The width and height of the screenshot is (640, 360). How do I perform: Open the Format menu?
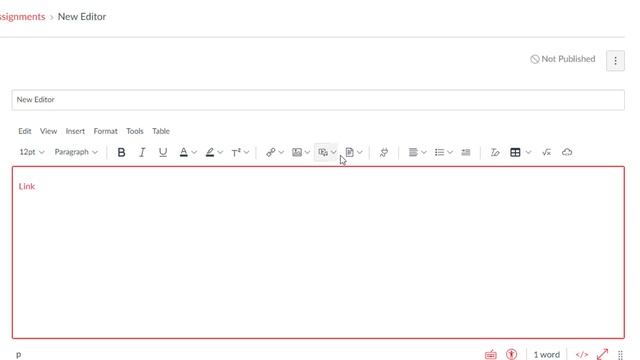click(105, 131)
